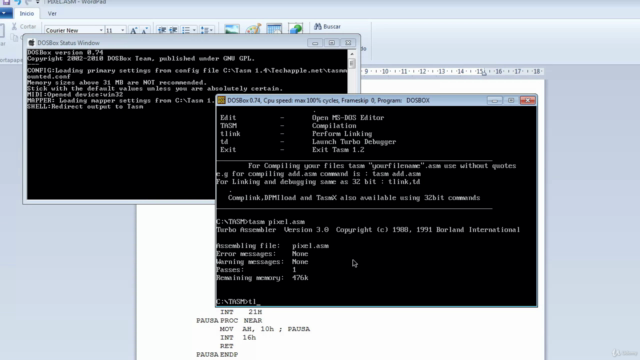The height and width of the screenshot is (360, 640).
Task: Minimize the DOSBox Status Window
Action: point(315,42)
